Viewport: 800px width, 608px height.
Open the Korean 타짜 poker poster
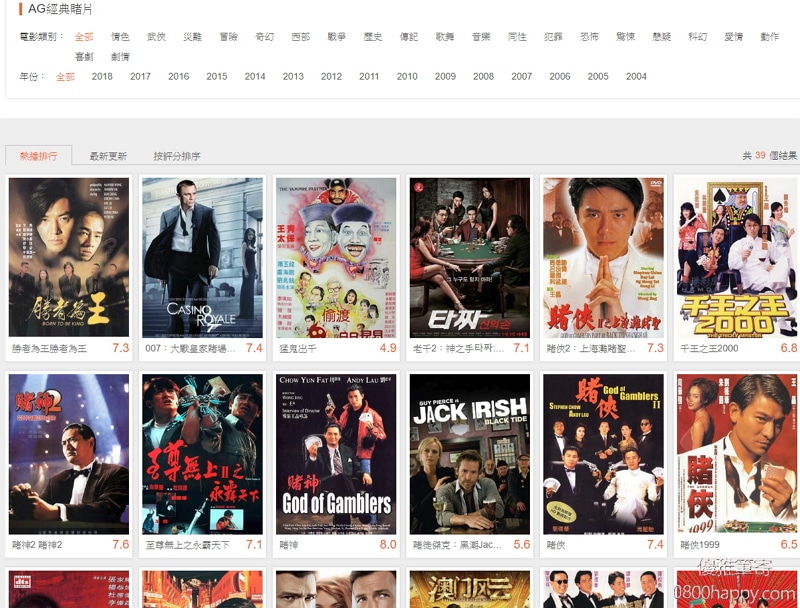(470, 258)
